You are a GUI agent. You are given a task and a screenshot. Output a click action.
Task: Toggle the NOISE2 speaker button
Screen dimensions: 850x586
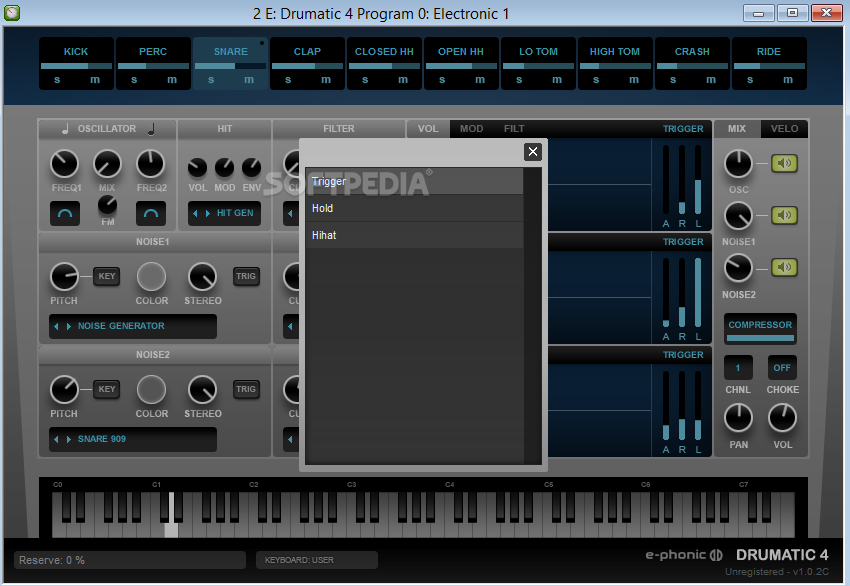(x=784, y=267)
